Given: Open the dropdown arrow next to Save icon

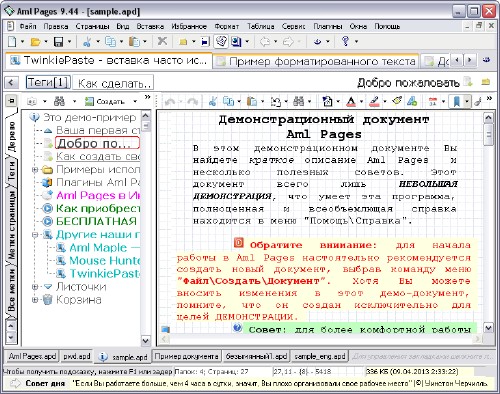Looking at the screenshot, I should [x=69, y=42].
